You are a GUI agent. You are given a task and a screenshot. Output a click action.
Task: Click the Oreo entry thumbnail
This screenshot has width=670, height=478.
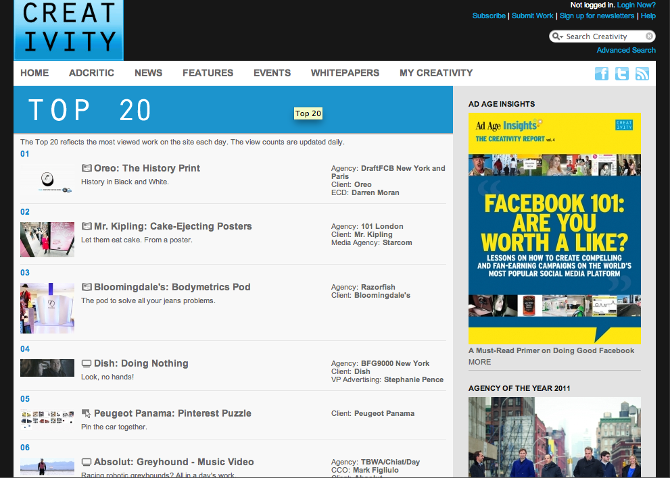[47, 181]
